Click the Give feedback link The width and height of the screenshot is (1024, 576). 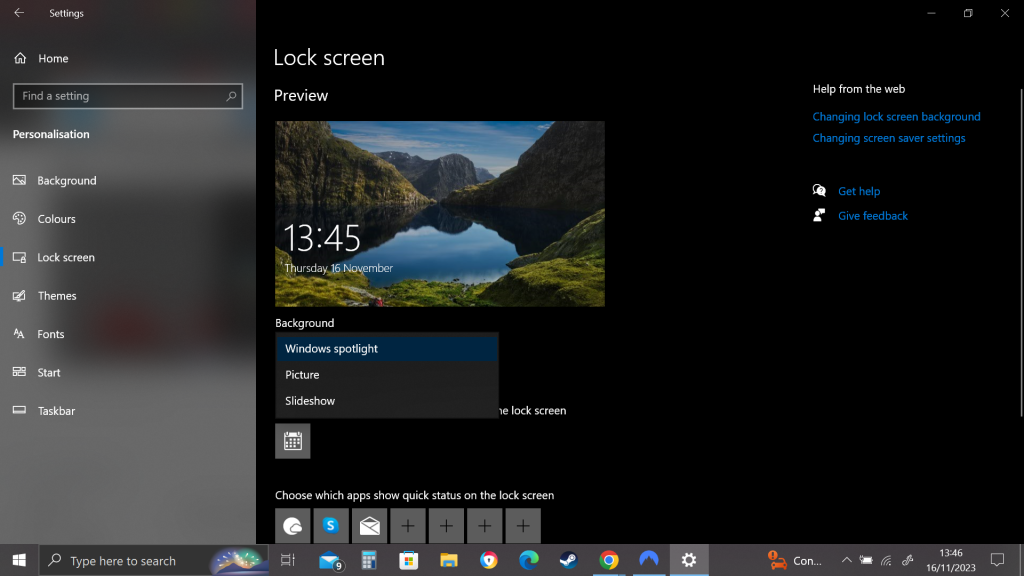point(872,216)
